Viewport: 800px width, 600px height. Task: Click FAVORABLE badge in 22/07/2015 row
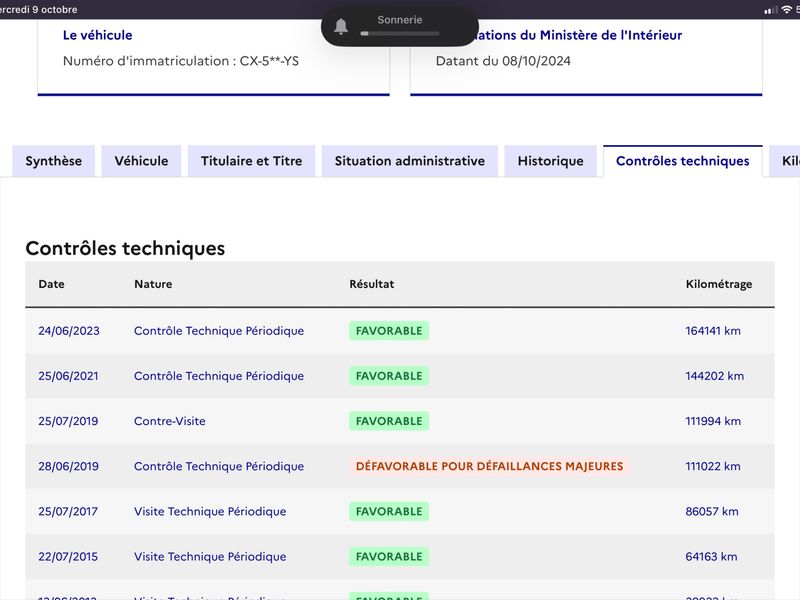click(389, 557)
